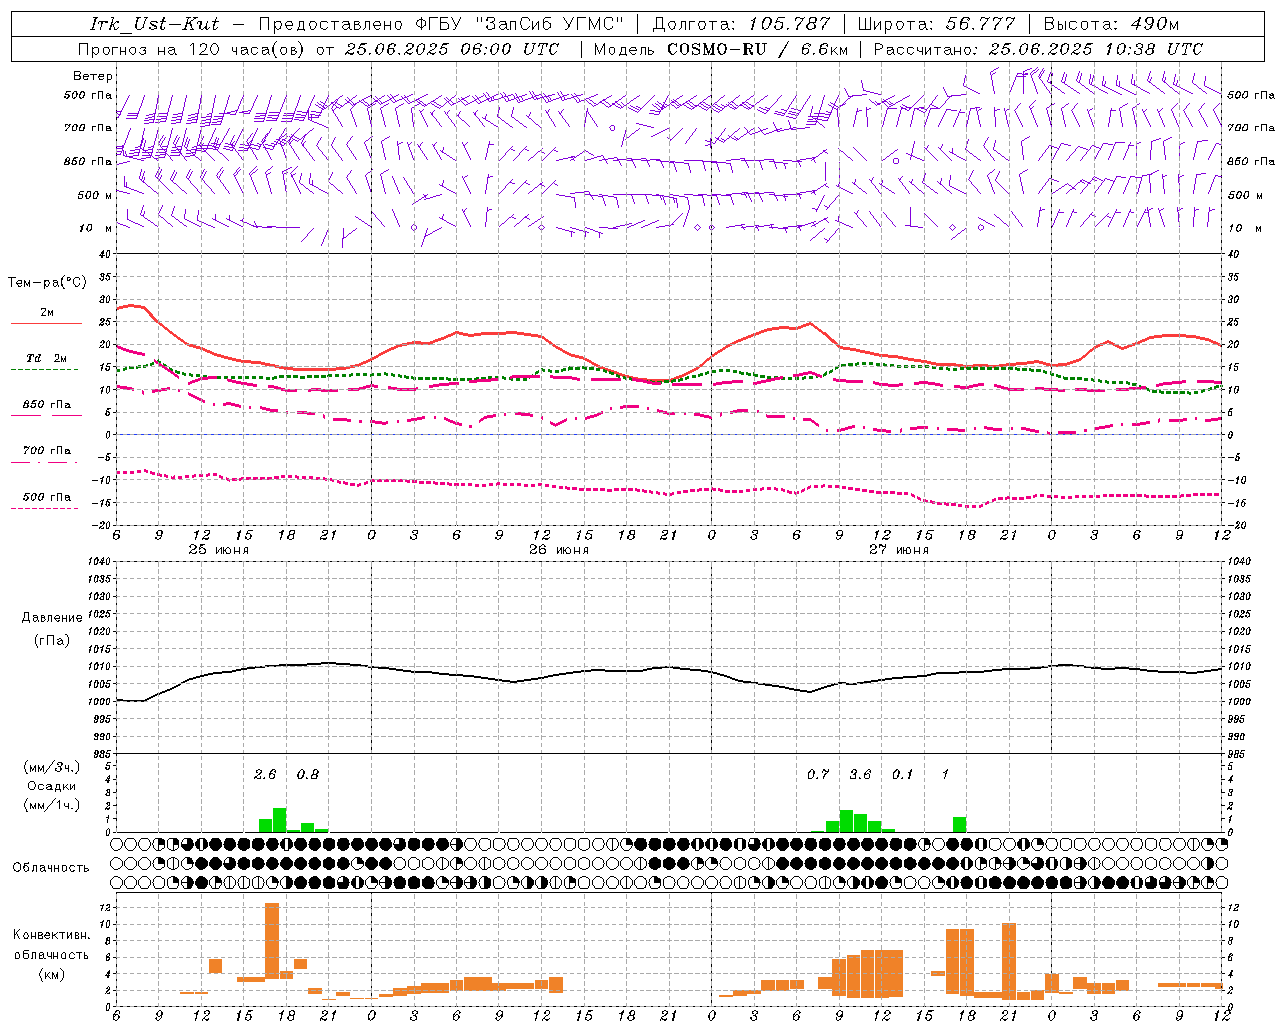This screenshot has height=1024, width=1280.
Task: Select the precipitation total "3.6"
Action: coord(860,774)
